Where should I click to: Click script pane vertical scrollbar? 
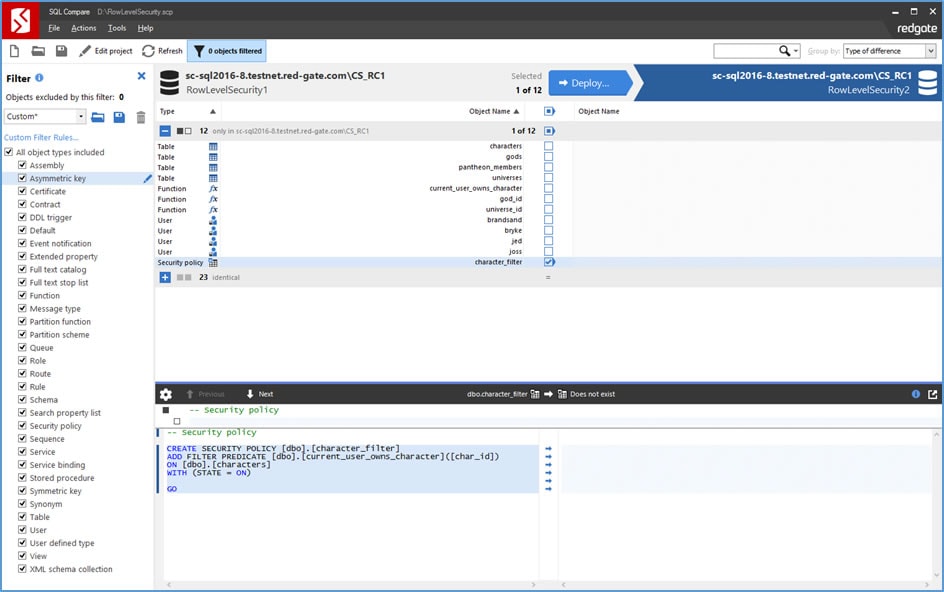coord(937,503)
